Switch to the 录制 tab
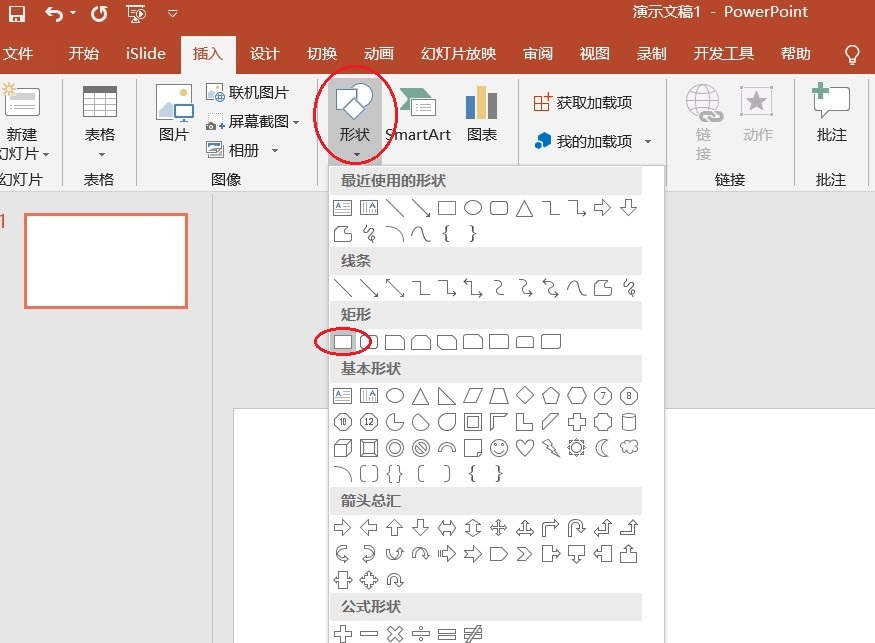 pyautogui.click(x=652, y=54)
